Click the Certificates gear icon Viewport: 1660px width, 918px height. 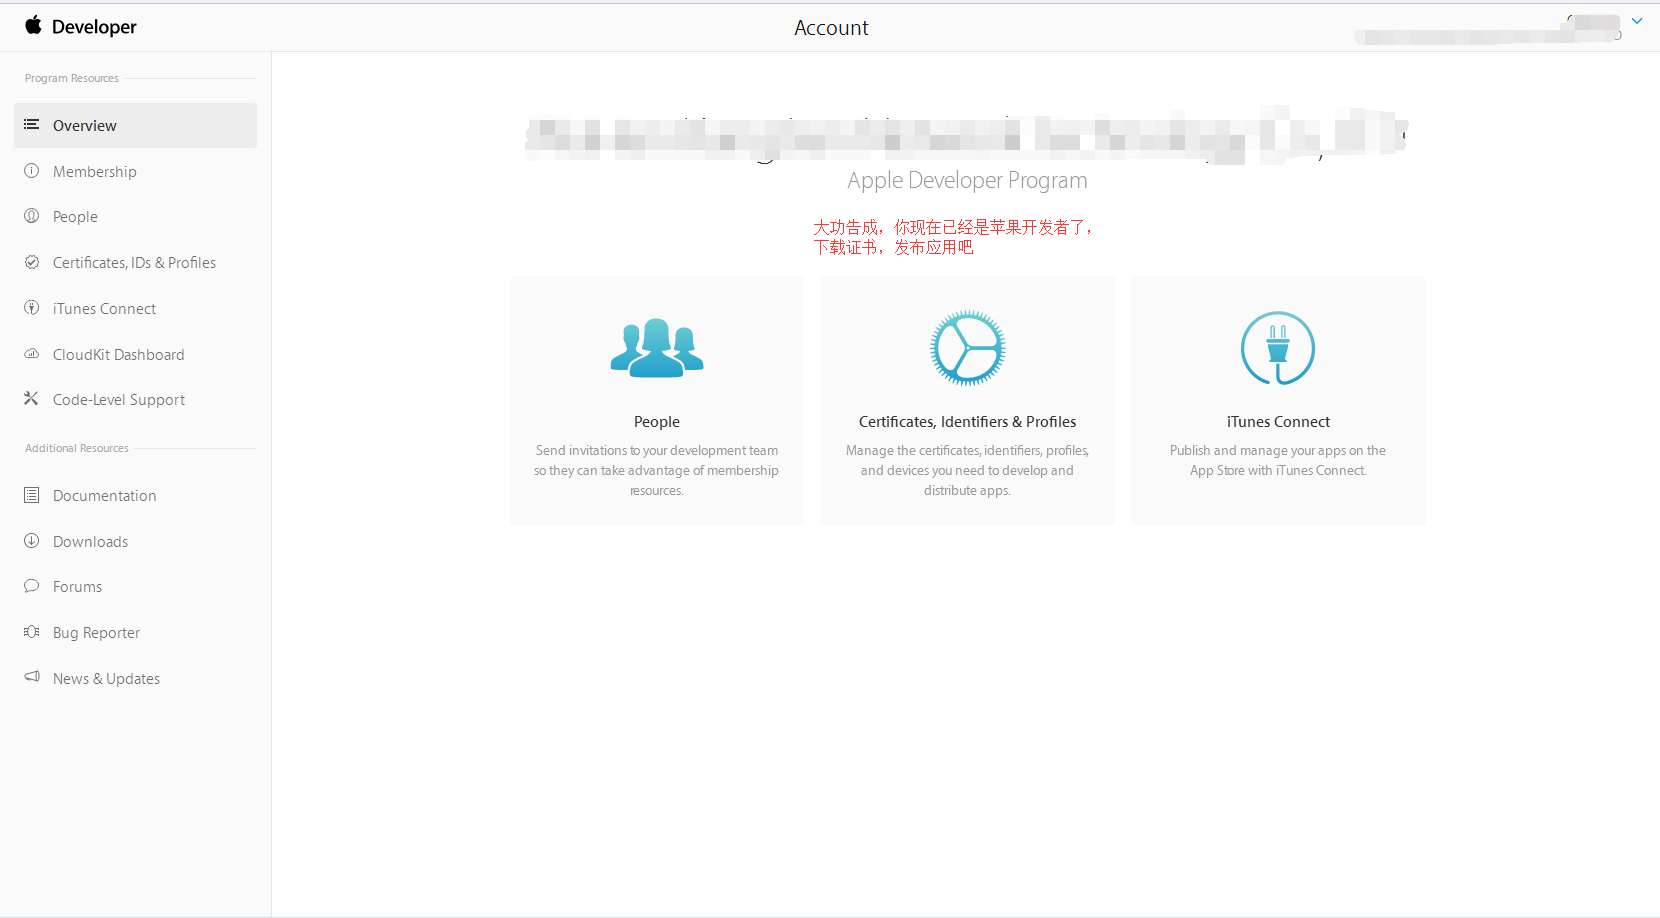point(967,348)
